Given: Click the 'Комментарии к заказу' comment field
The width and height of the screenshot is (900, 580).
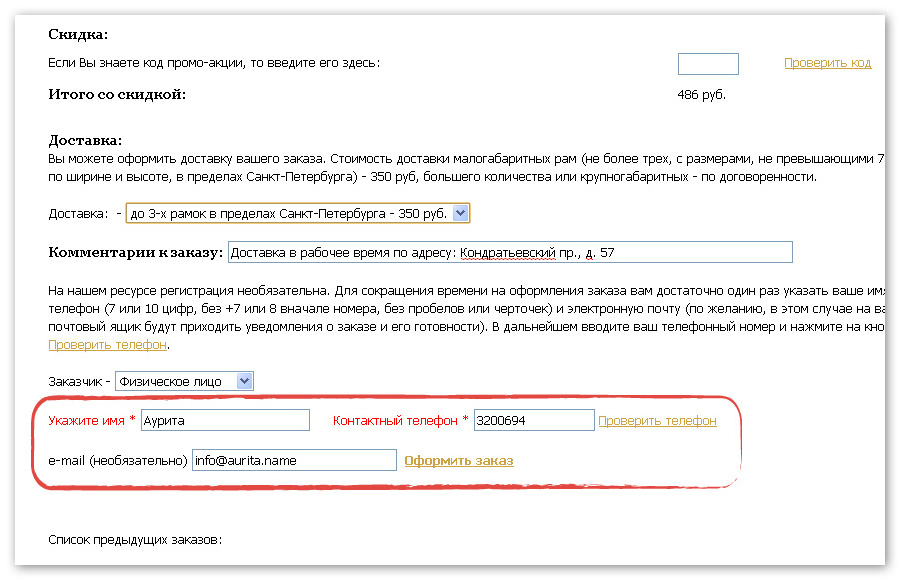Looking at the screenshot, I should [x=510, y=252].
